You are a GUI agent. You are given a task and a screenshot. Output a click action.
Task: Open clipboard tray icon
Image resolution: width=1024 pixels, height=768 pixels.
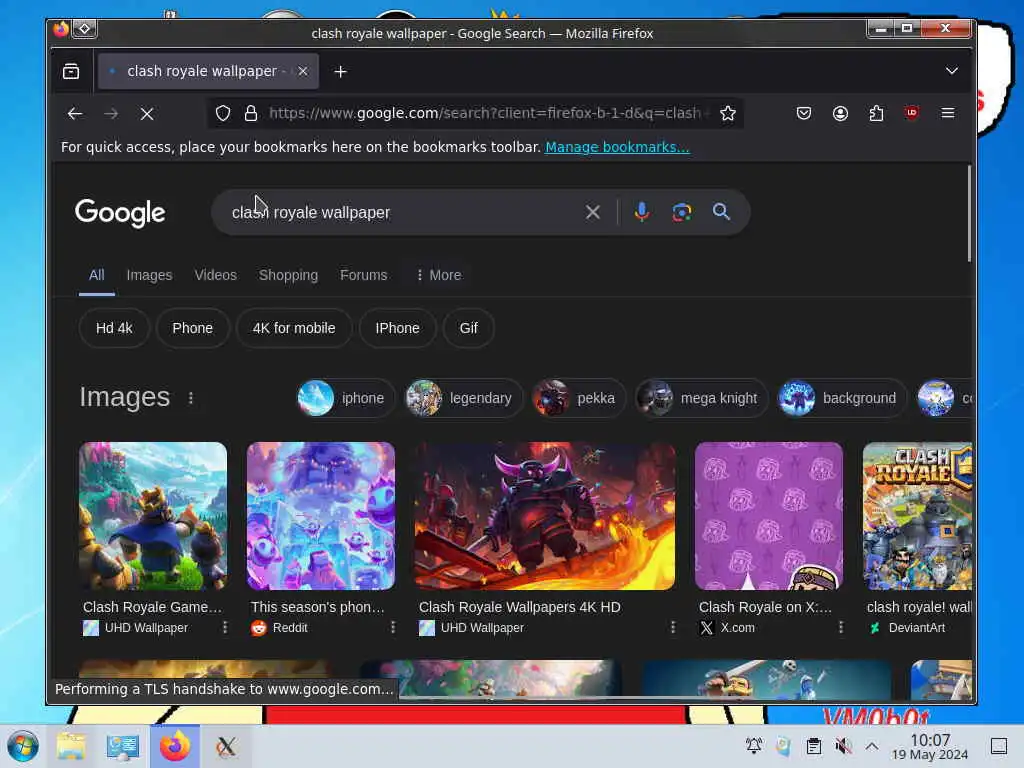(813, 746)
